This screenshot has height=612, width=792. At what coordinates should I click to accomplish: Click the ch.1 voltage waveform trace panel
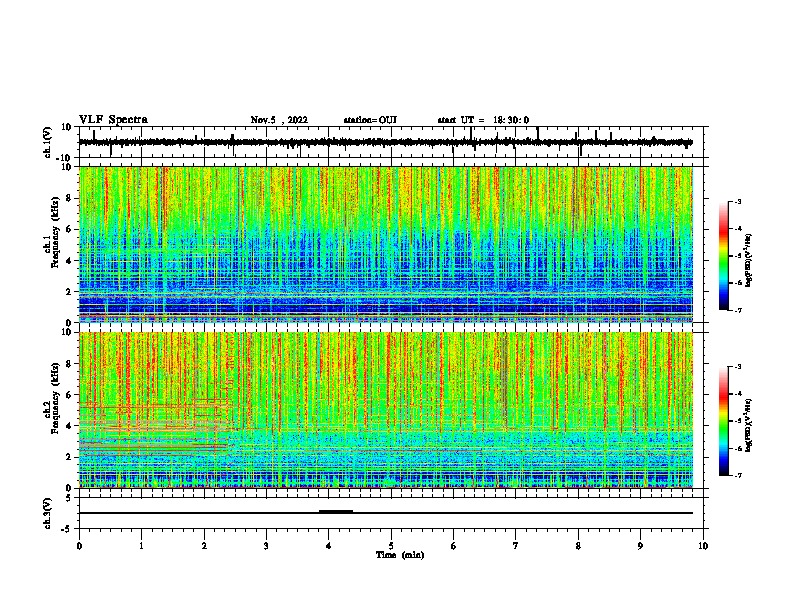(391, 142)
